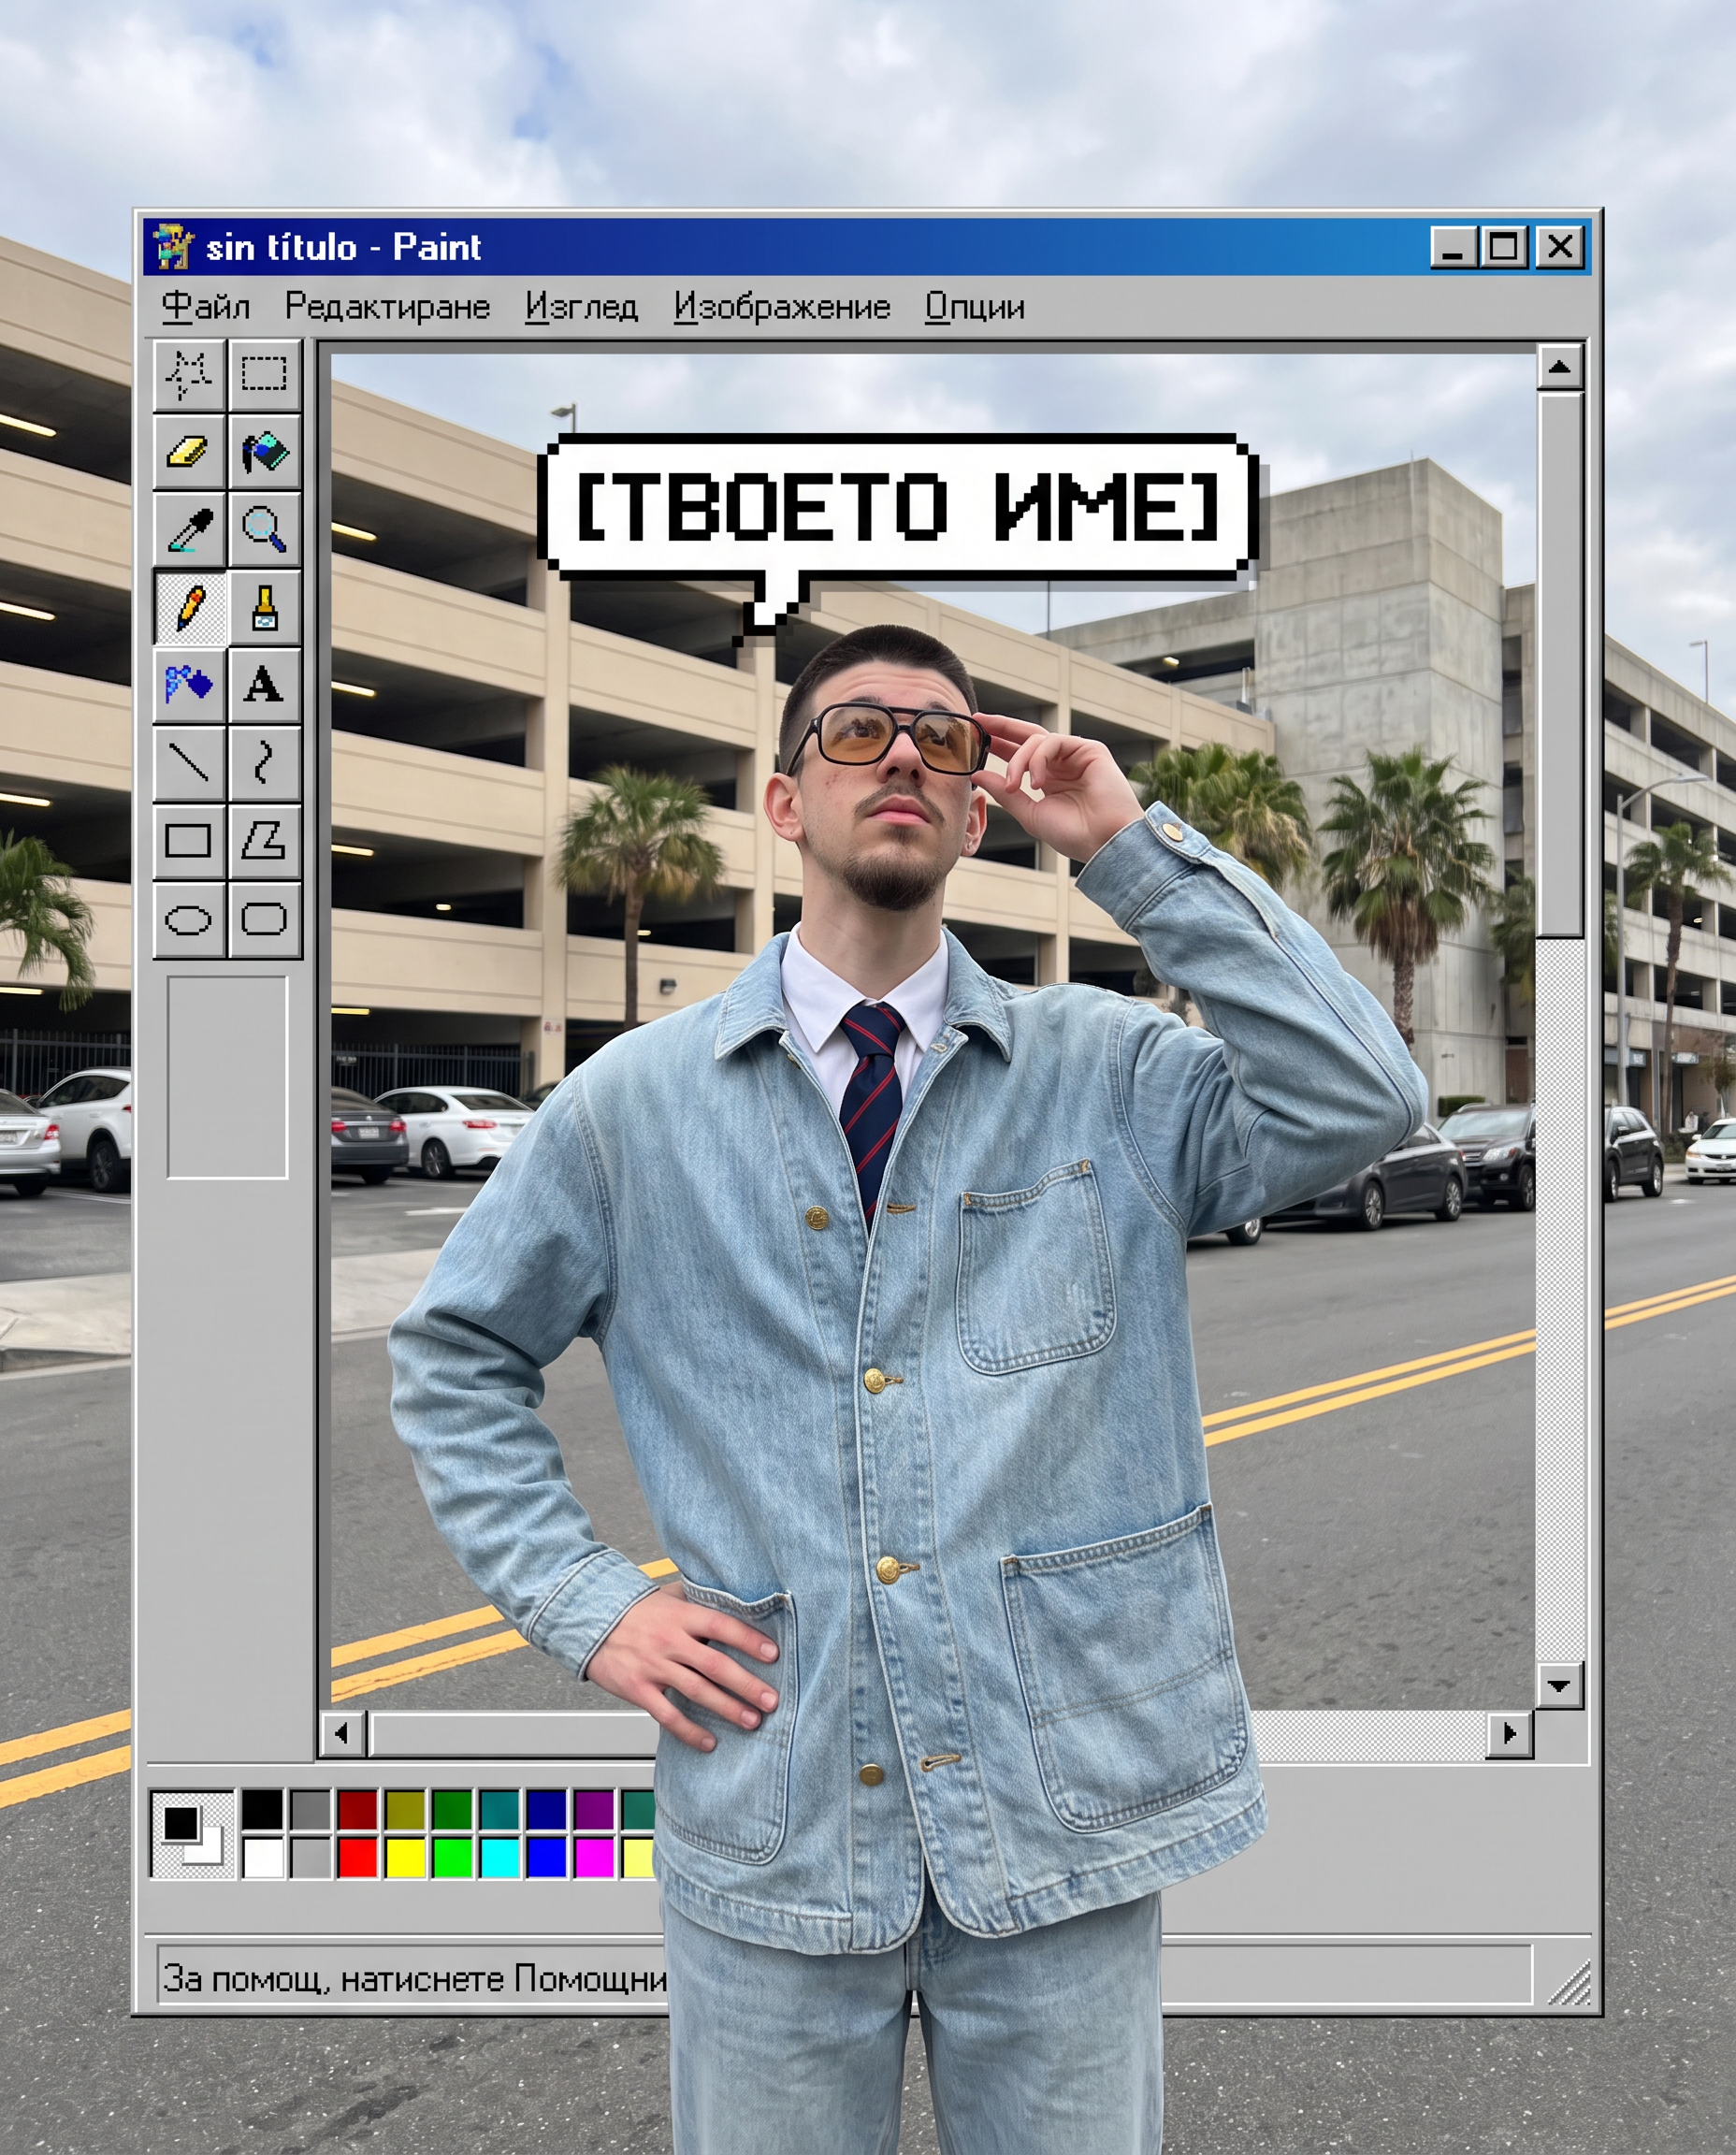Click the "sin título - Paint" title text
This screenshot has width=1736, height=2155.
343,247
